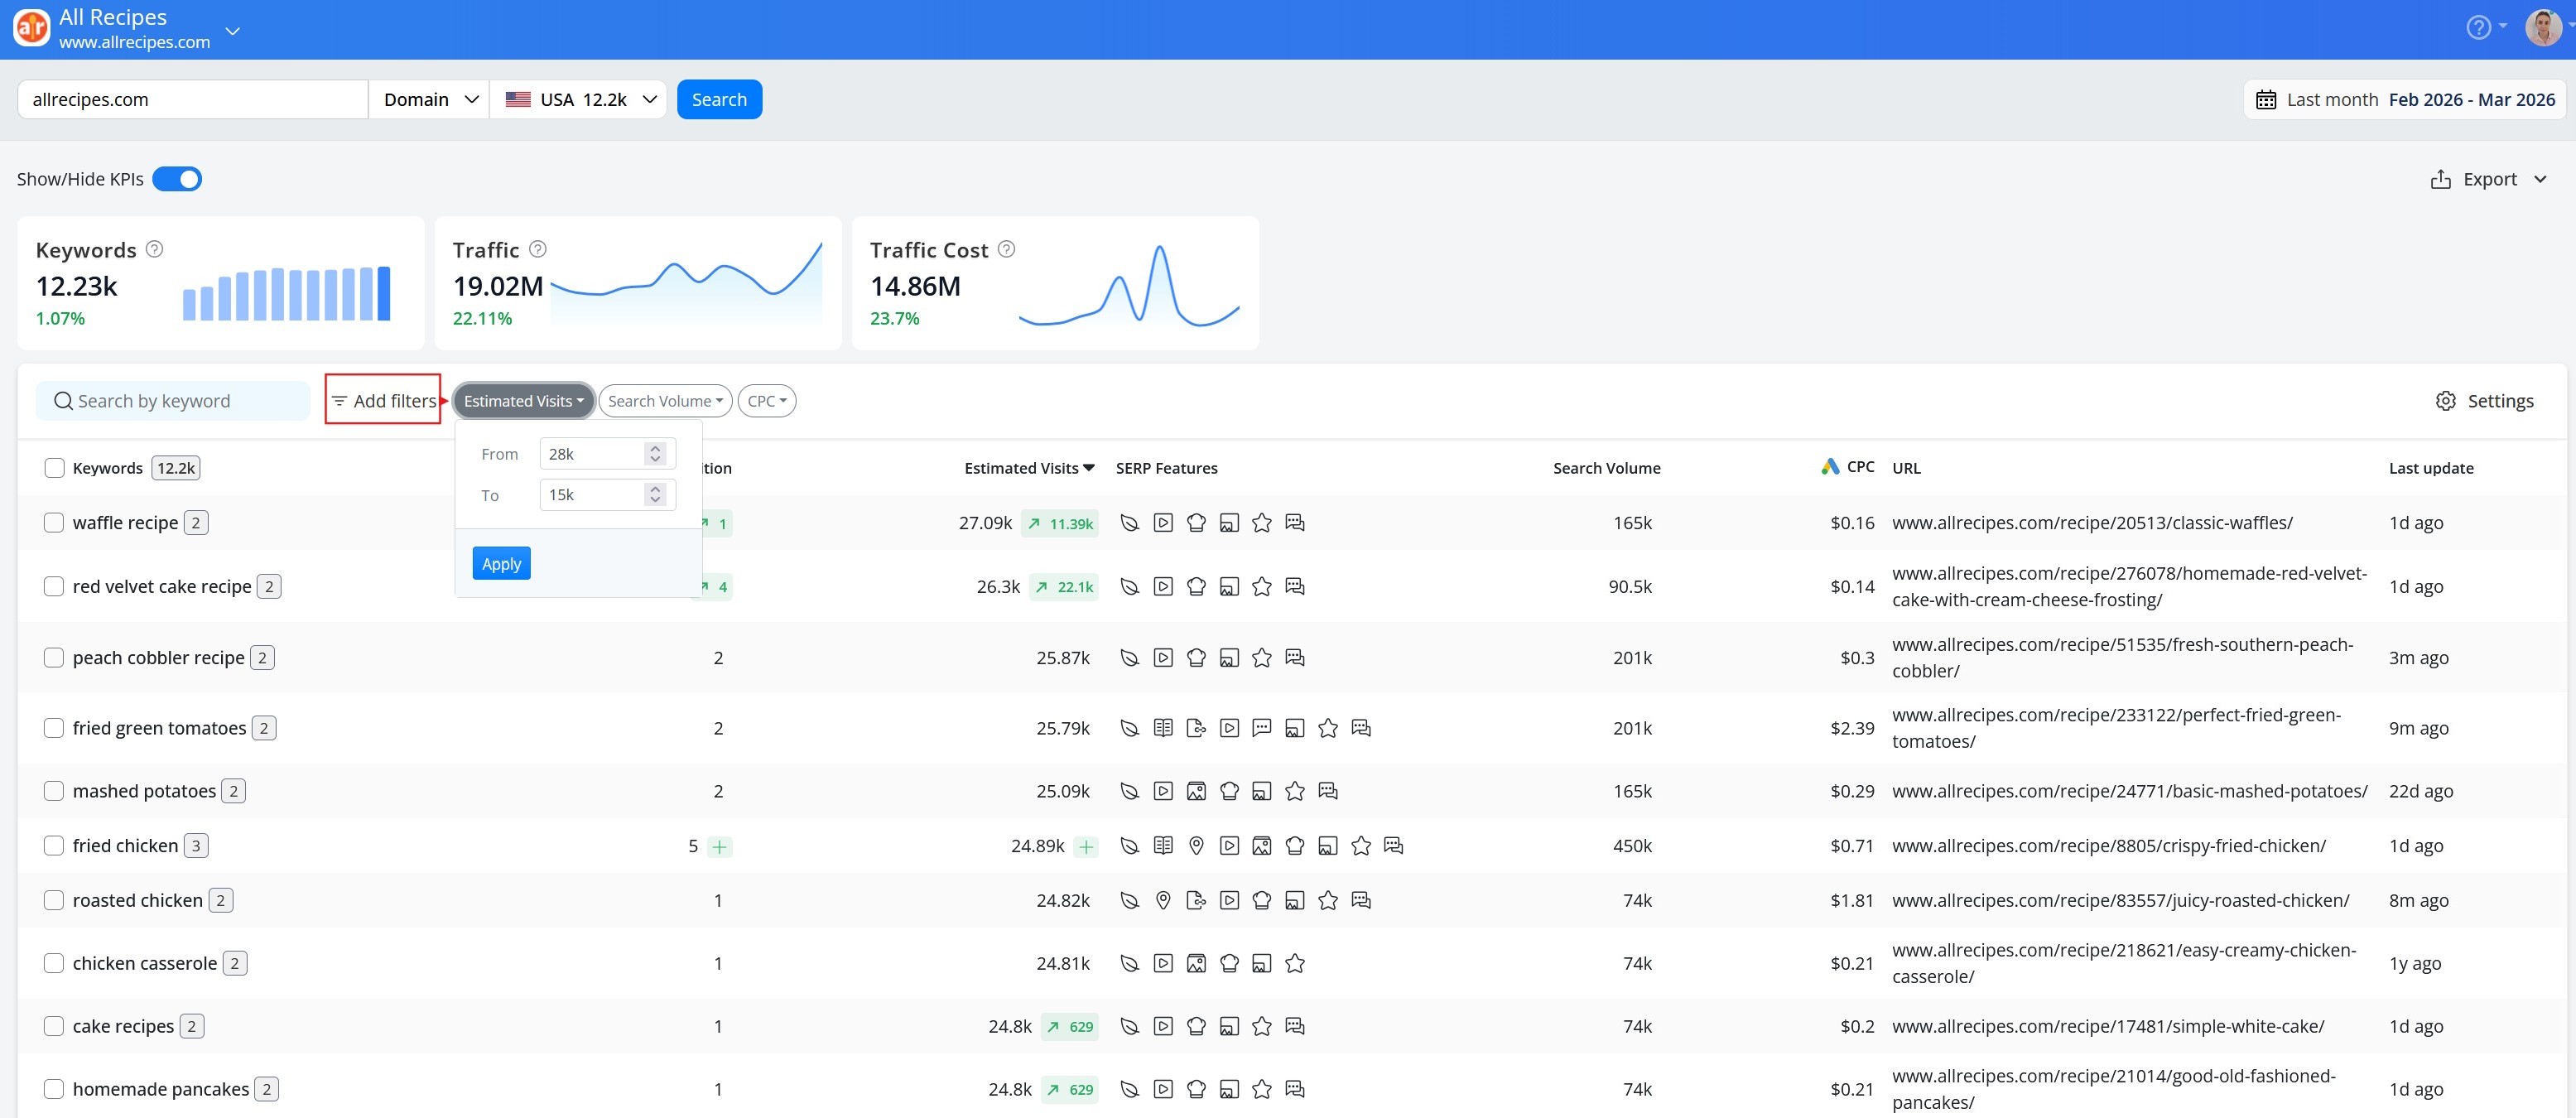Open the Estimated Visits filter dropdown

point(524,401)
